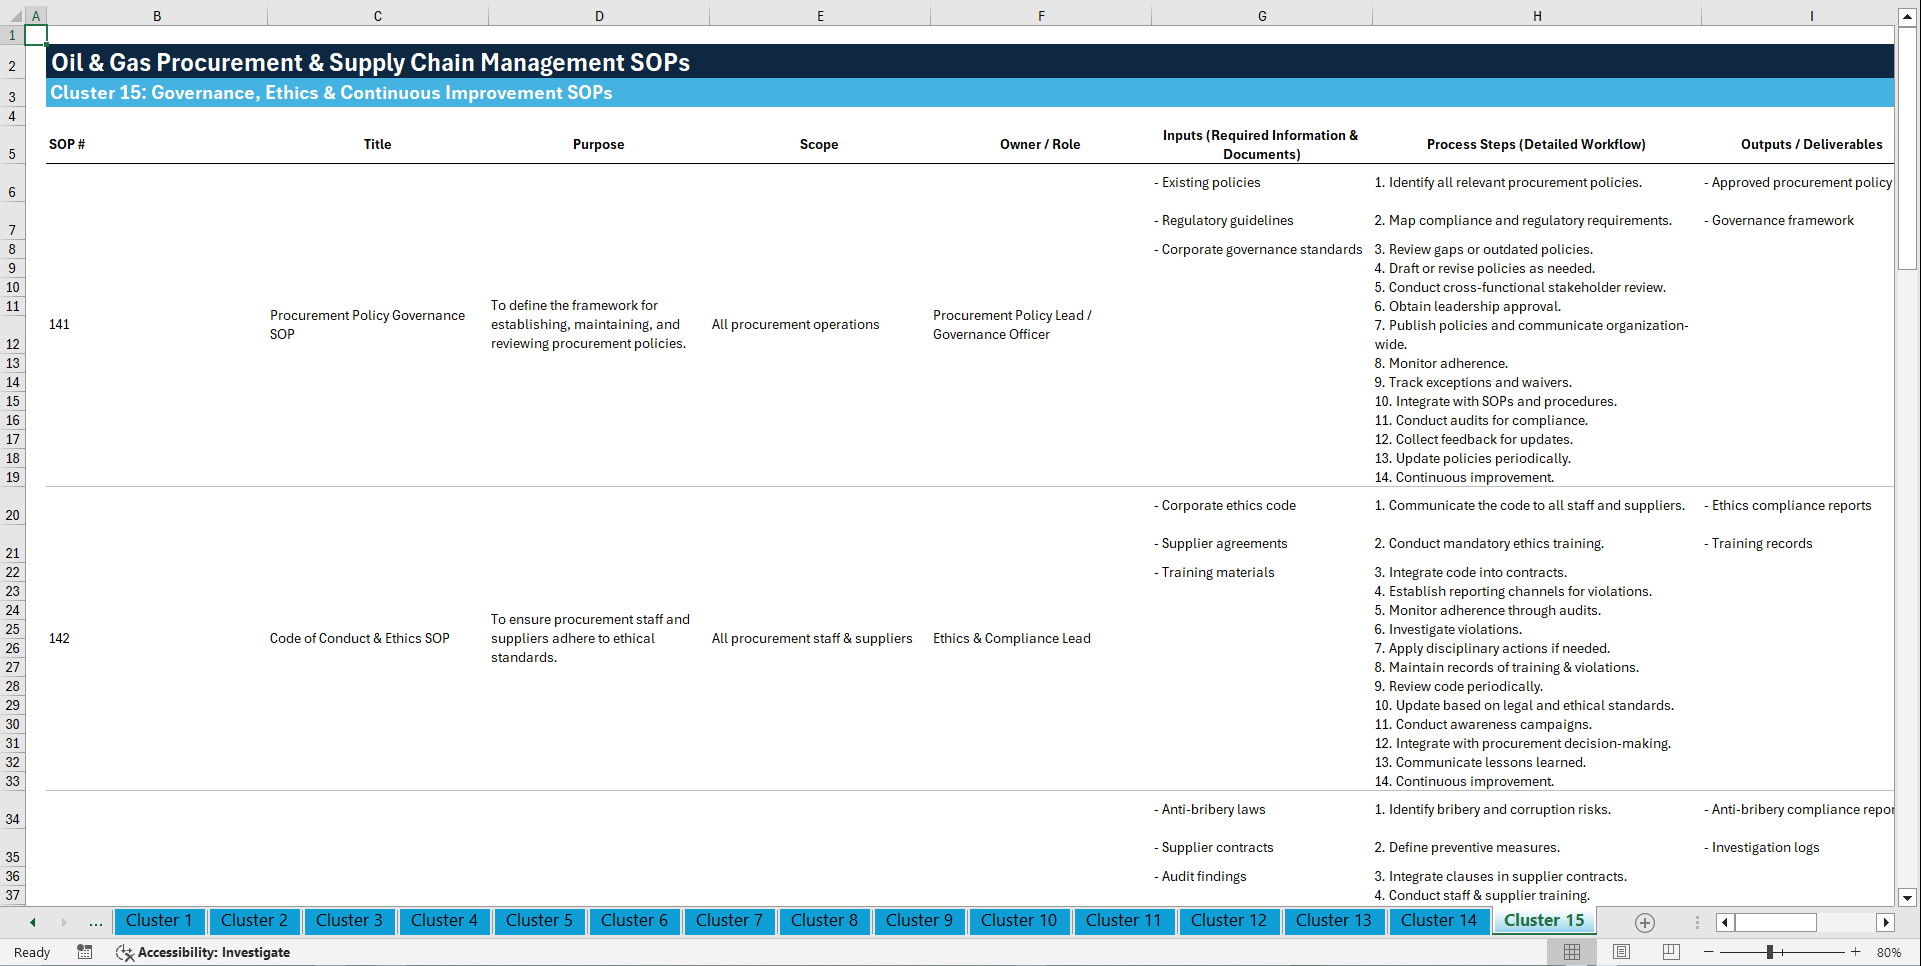Click the vertical scrollbar down arrow
Viewport: 1921px width, 966px height.
click(x=1909, y=898)
